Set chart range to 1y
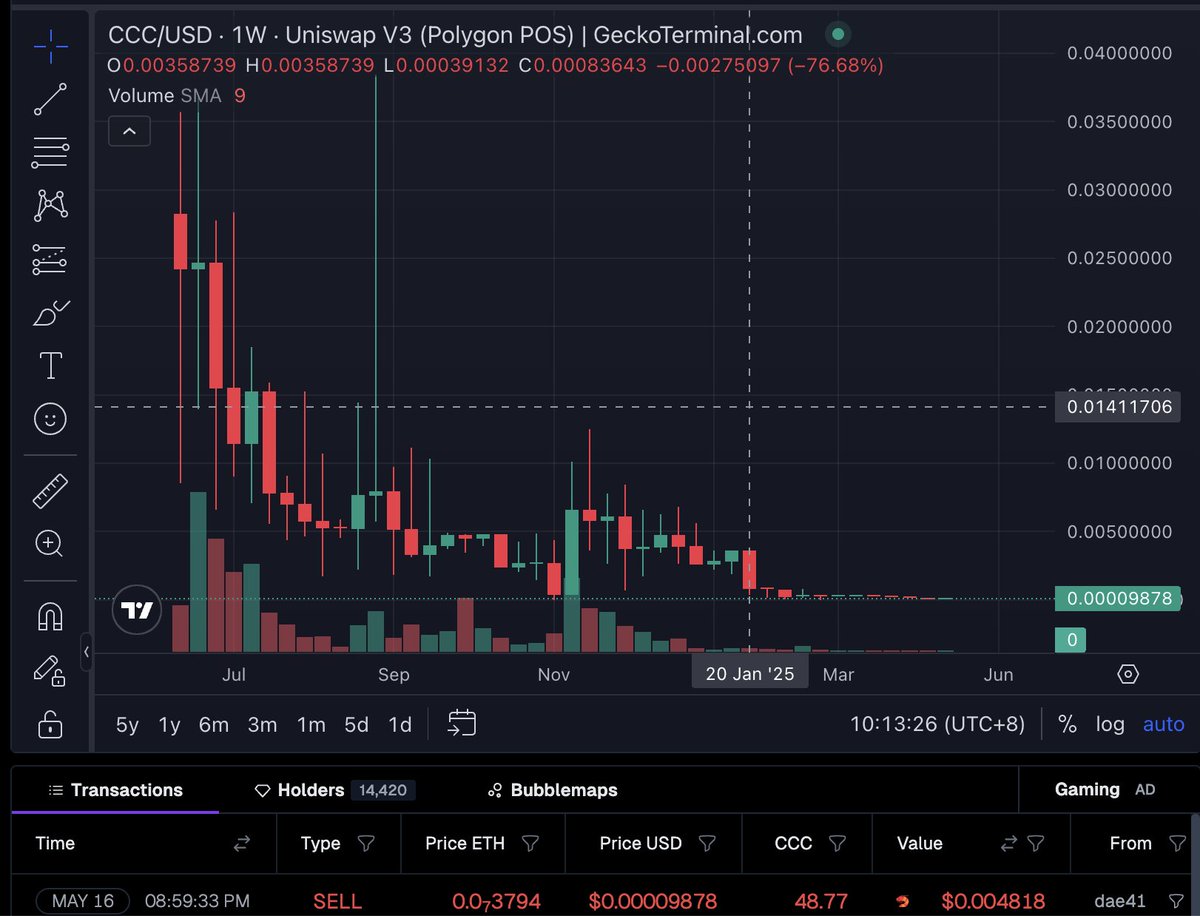 tap(170, 725)
